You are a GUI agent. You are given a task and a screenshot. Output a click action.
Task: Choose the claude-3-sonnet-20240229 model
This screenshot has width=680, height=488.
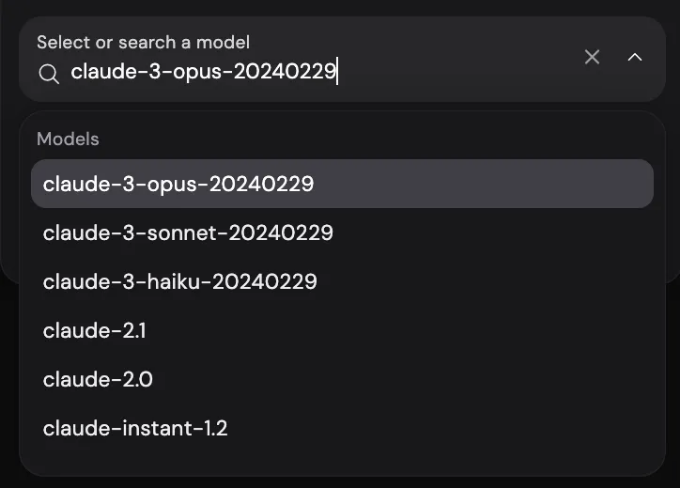click(x=342, y=233)
